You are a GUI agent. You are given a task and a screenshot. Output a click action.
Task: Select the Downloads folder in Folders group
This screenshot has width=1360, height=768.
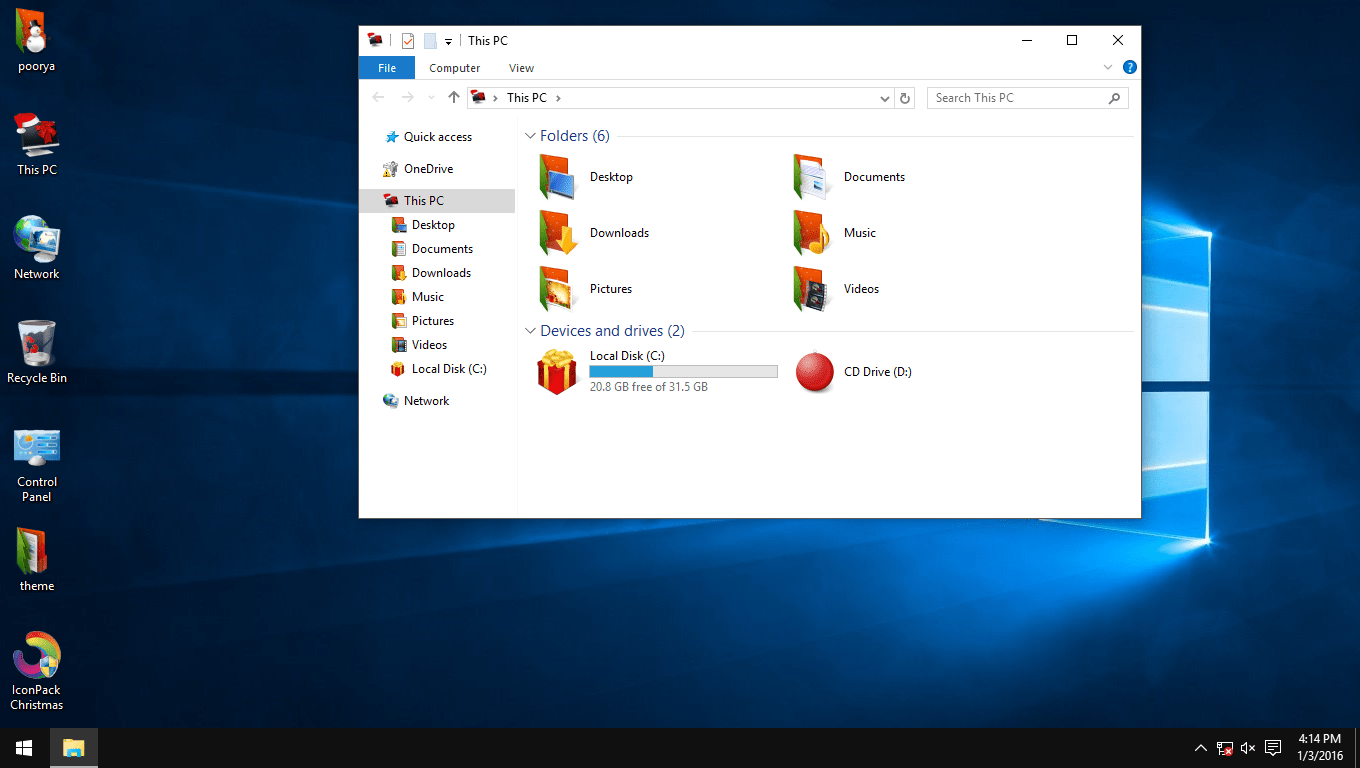pyautogui.click(x=594, y=233)
